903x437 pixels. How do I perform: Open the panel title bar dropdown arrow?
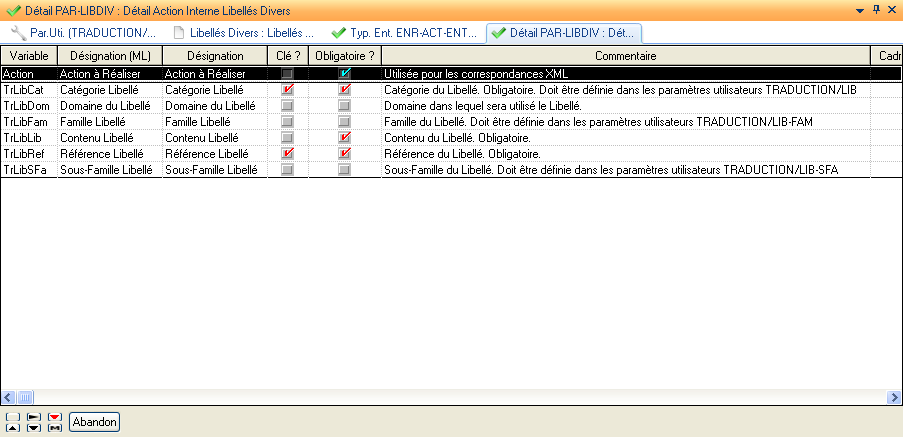[x=860, y=9]
